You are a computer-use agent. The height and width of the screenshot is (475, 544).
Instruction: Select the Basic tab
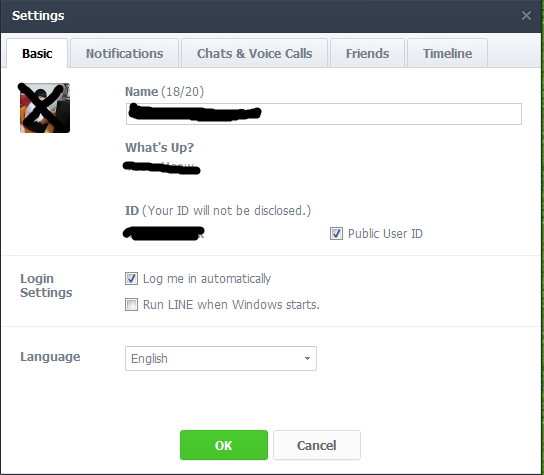37,53
